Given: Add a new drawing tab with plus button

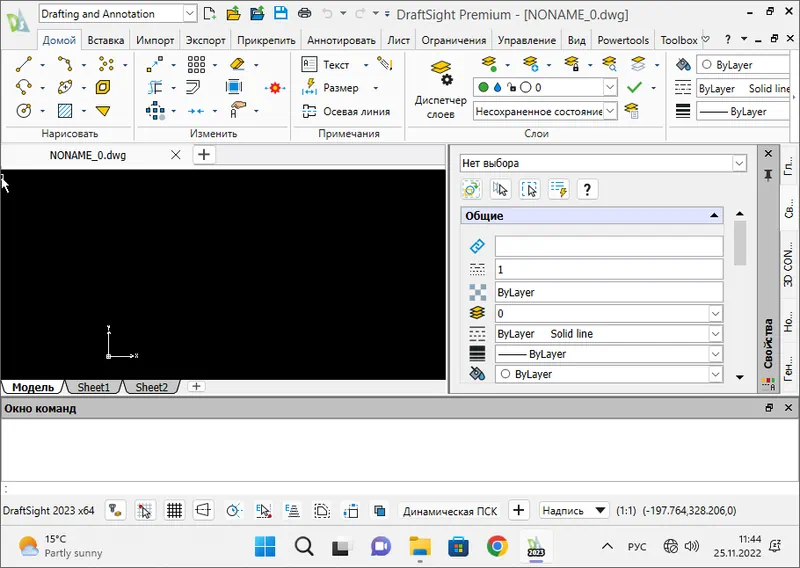Looking at the screenshot, I should [204, 154].
